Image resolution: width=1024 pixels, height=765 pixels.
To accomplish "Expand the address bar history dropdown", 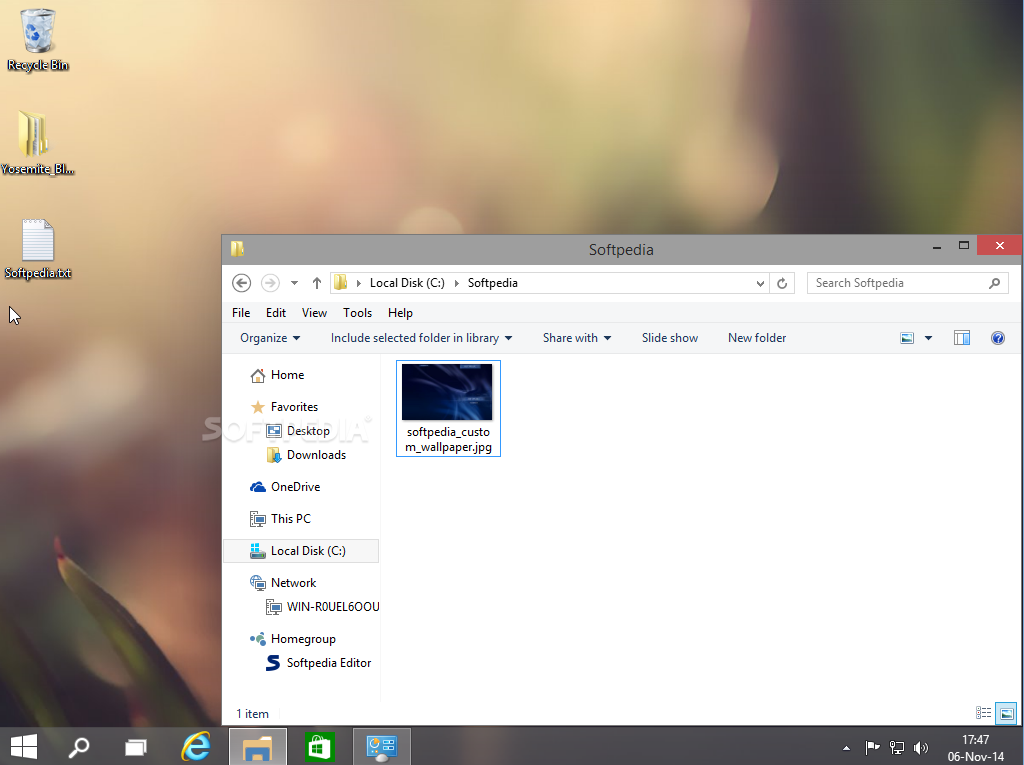I will pyautogui.click(x=760, y=283).
